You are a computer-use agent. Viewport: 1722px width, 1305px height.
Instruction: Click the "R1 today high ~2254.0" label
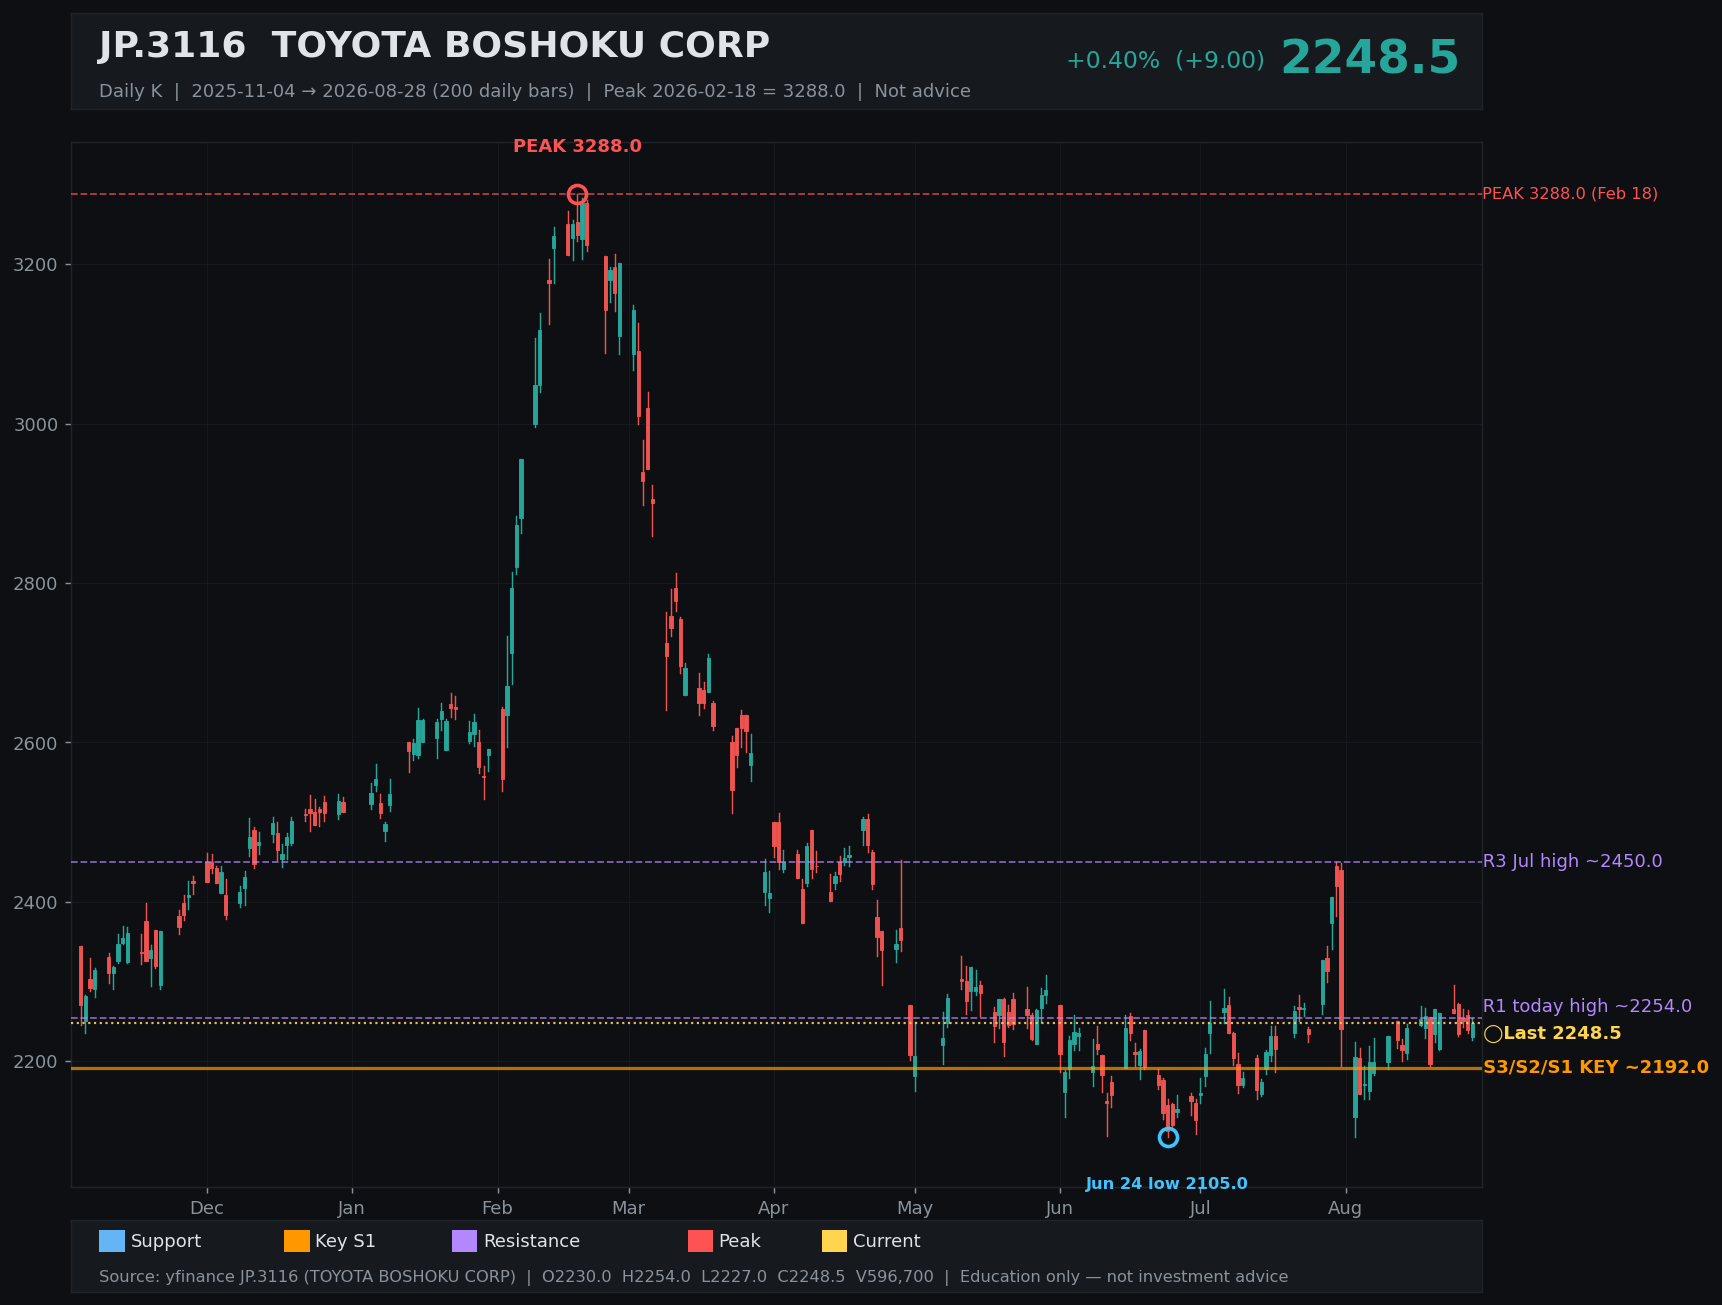1587,1006
